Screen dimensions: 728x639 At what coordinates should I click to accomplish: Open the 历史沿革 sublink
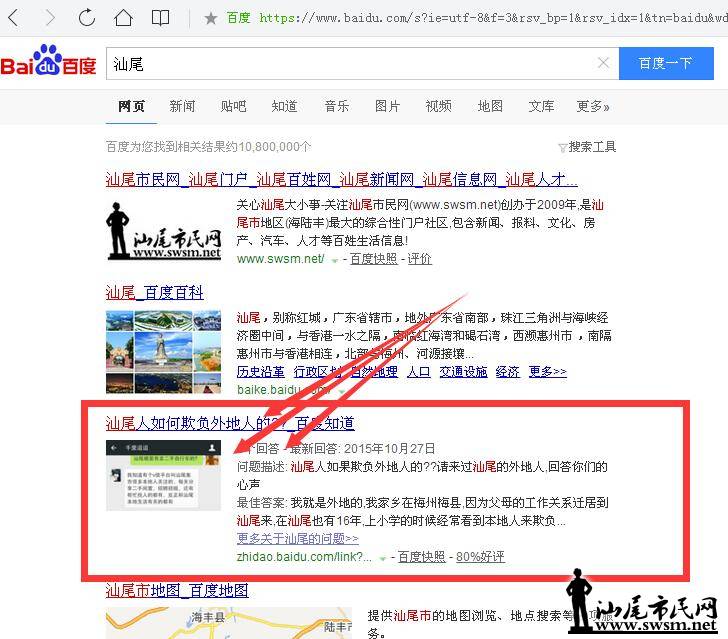click(260, 372)
